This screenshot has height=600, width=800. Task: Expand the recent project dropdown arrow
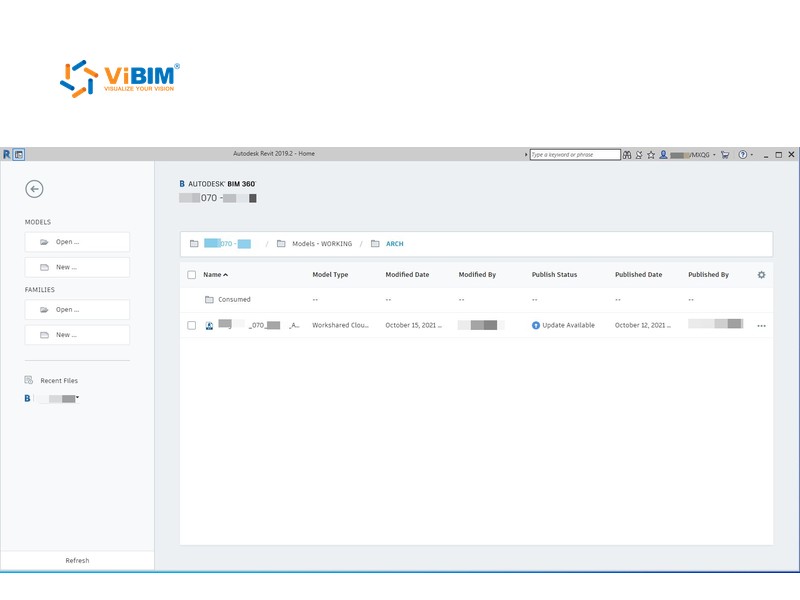78,397
